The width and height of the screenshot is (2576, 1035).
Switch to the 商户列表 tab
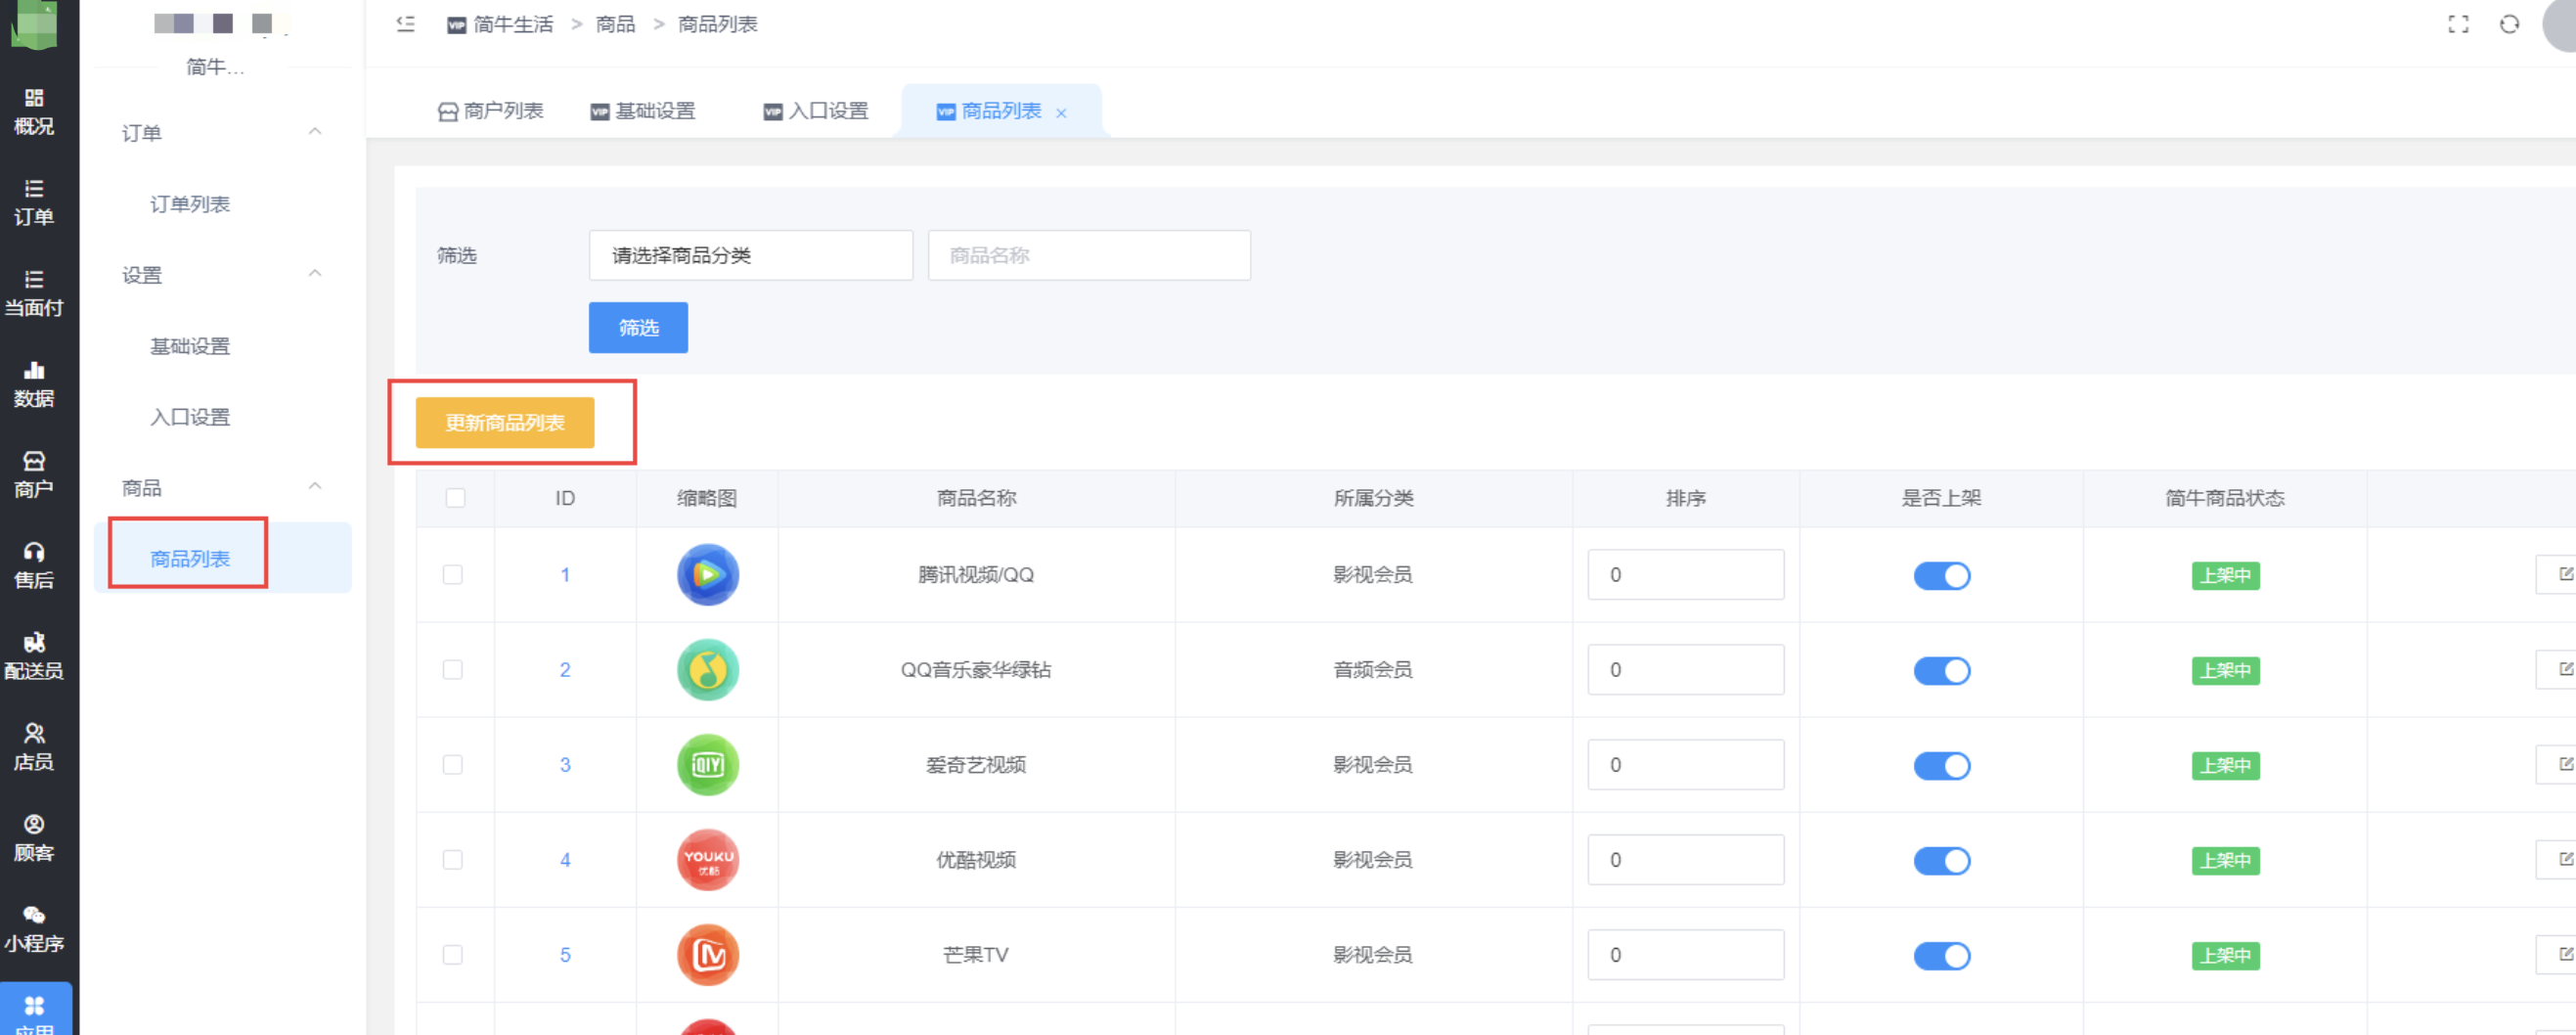click(x=491, y=111)
